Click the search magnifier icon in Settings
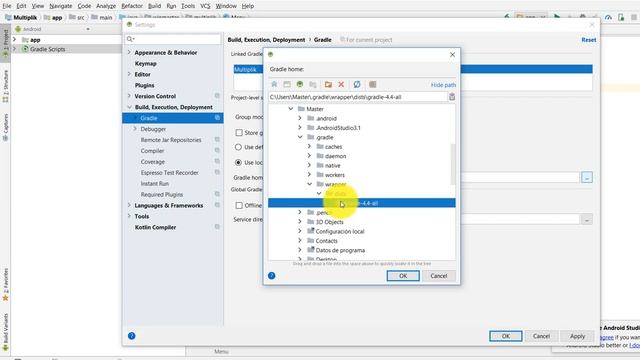The image size is (640, 360). tap(130, 39)
